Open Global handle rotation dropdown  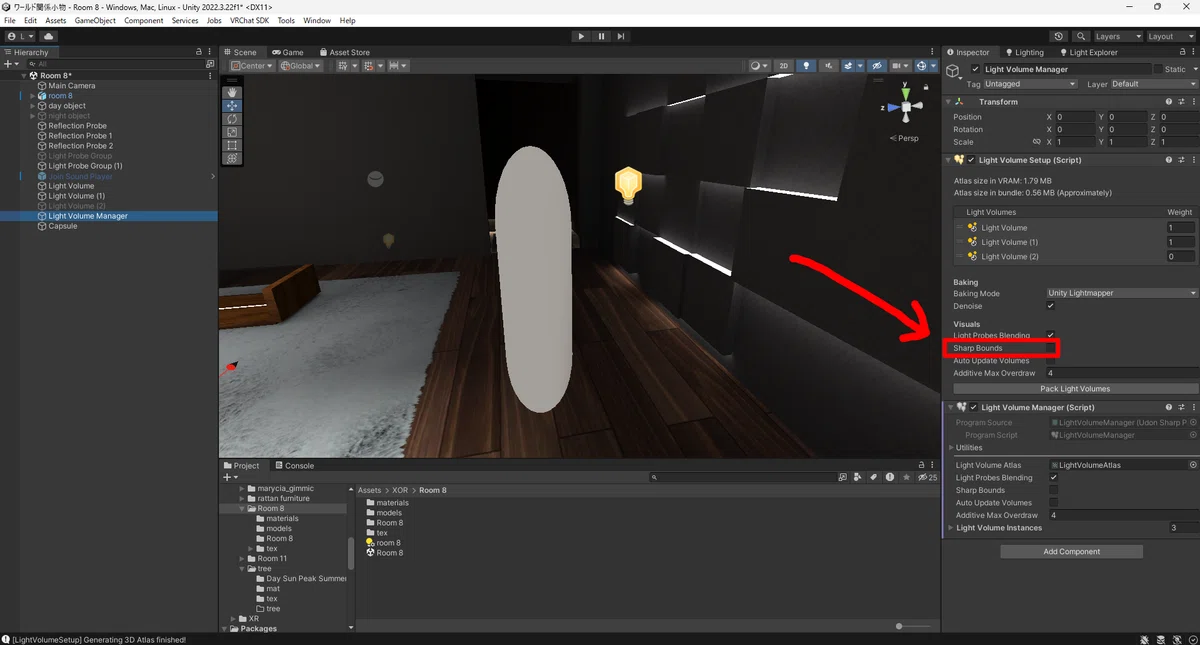point(300,66)
